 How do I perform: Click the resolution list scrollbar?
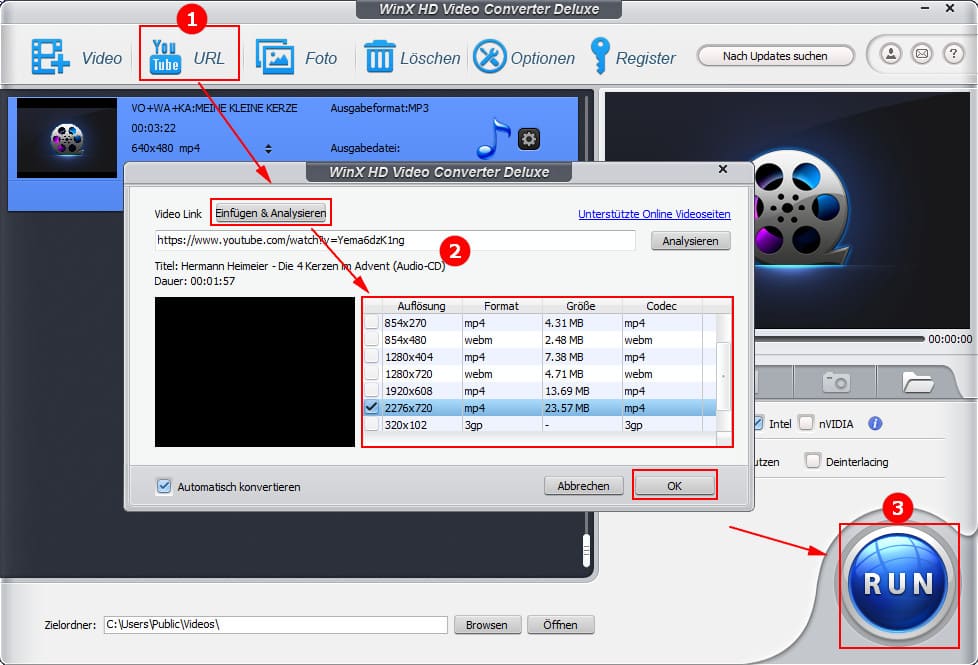[x=723, y=376]
